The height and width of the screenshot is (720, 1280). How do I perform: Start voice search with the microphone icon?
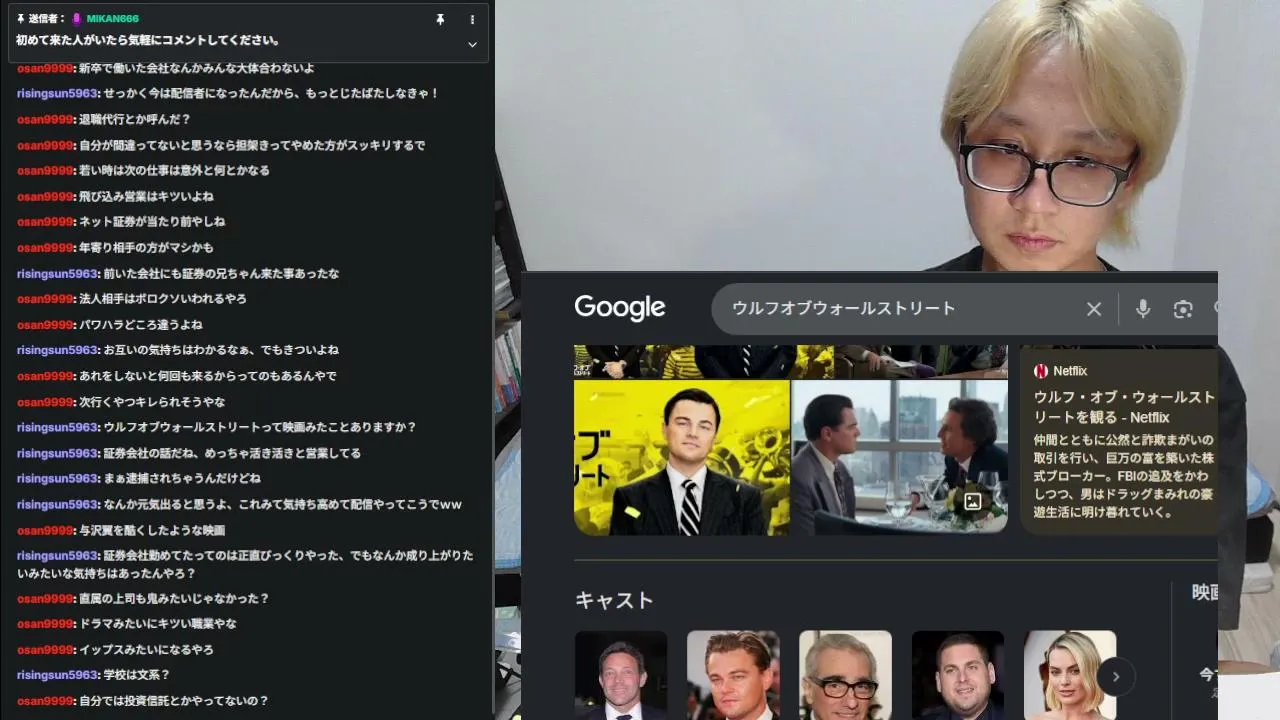tap(1143, 309)
